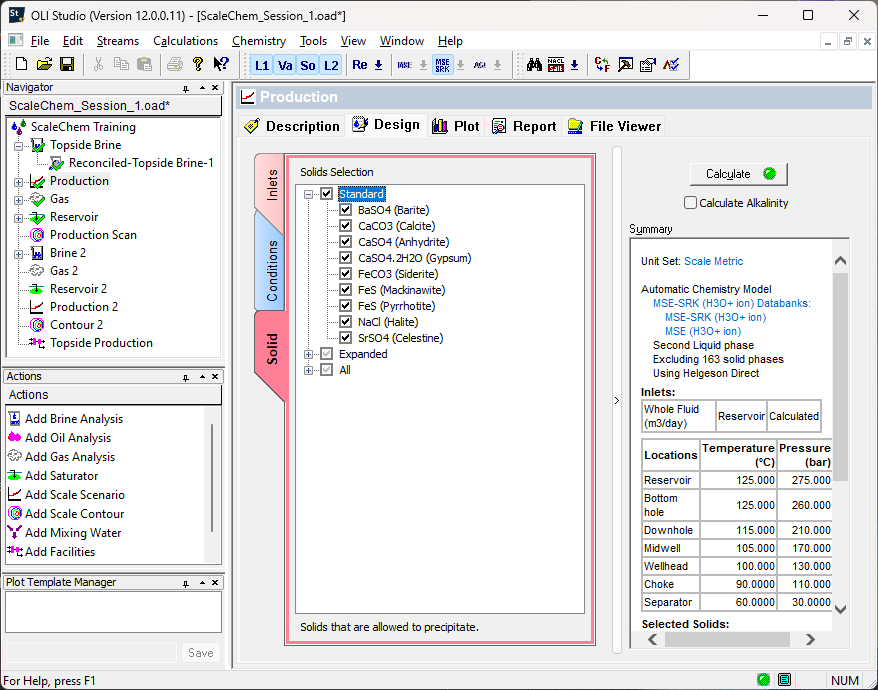This screenshot has width=878, height=690.
Task: Create a new file with the toolbar icon
Action: point(21,65)
